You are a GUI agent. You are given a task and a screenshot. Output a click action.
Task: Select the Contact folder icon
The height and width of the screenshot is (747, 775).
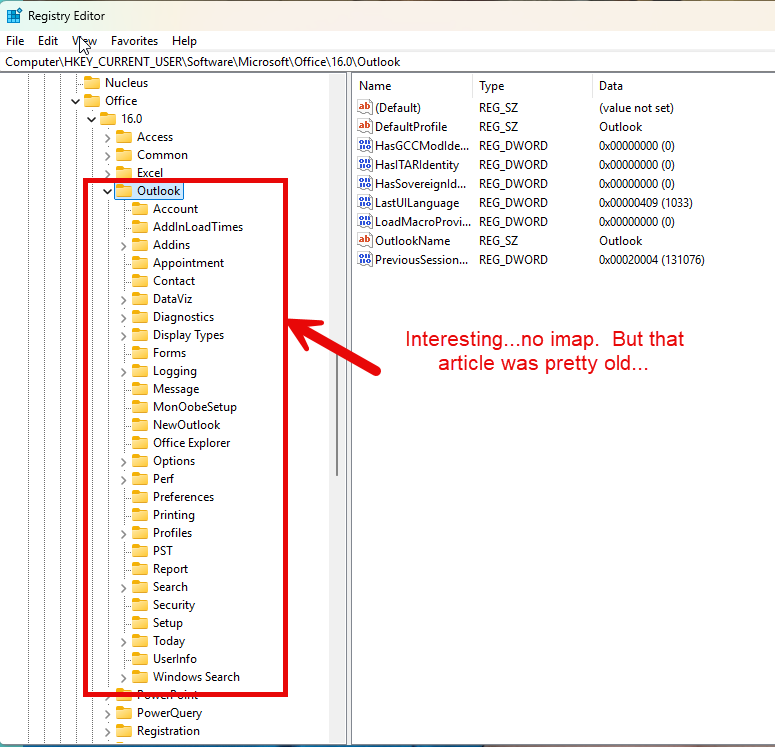pyautogui.click(x=140, y=281)
